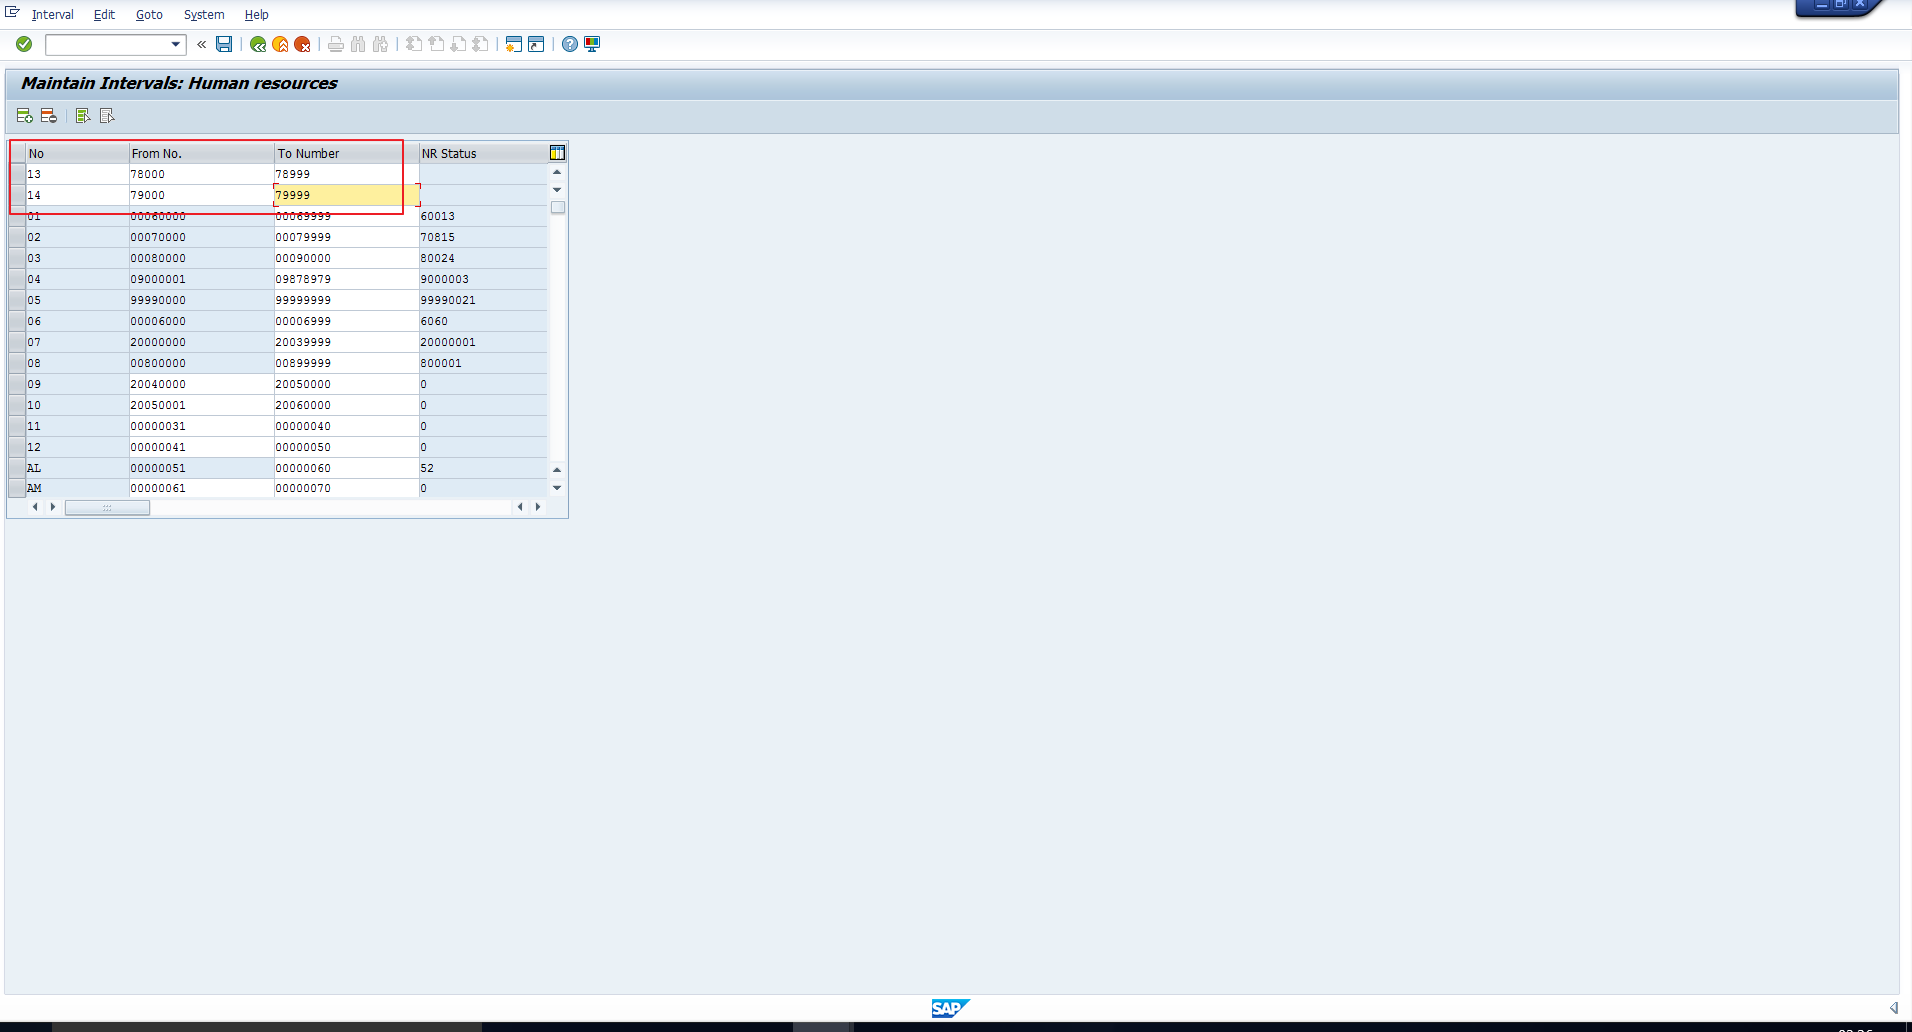This screenshot has width=1912, height=1032.
Task: Open the Goto menu
Action: click(x=149, y=15)
